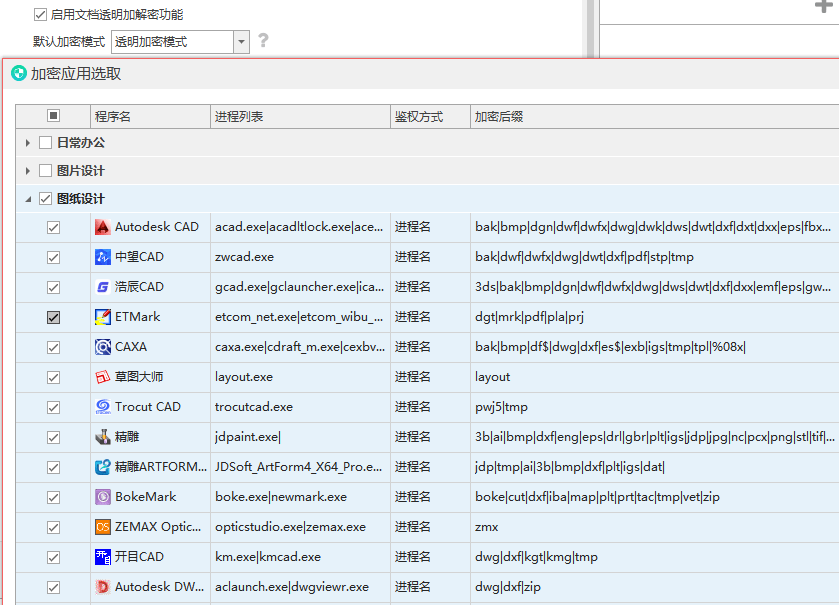Check the 日常办公 group checkbox
Viewport: 839px width, 605px height.
click(x=45, y=142)
